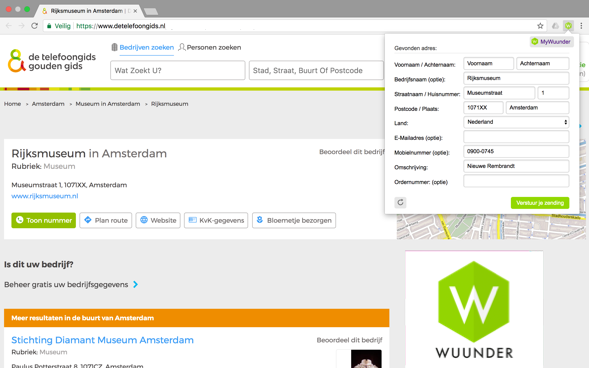Viewport: 589px width, 368px height.
Task: Click the E-Mailadres input field
Action: coord(516,137)
